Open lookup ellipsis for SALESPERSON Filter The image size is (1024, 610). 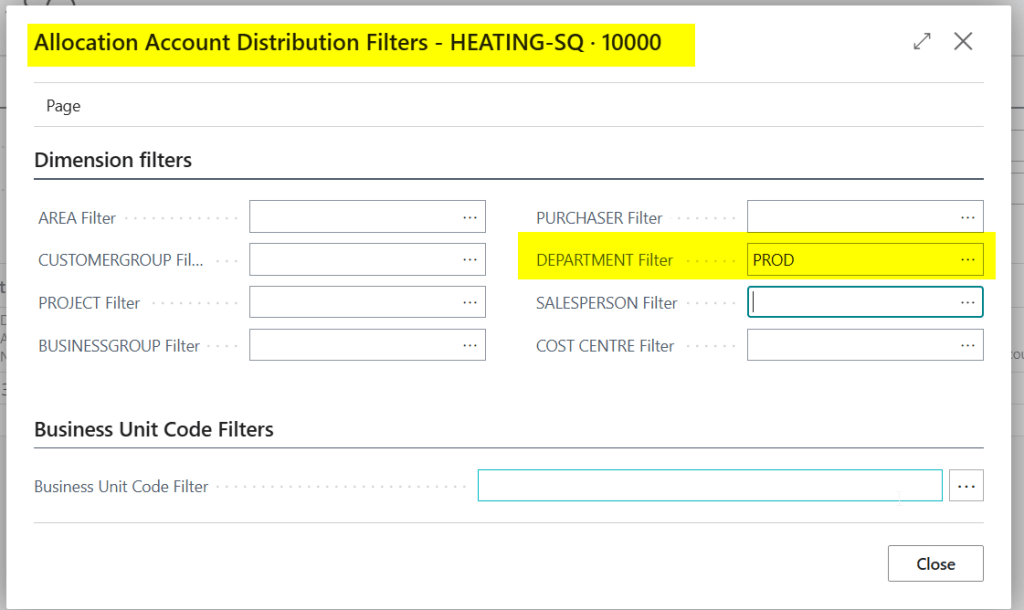(967, 302)
